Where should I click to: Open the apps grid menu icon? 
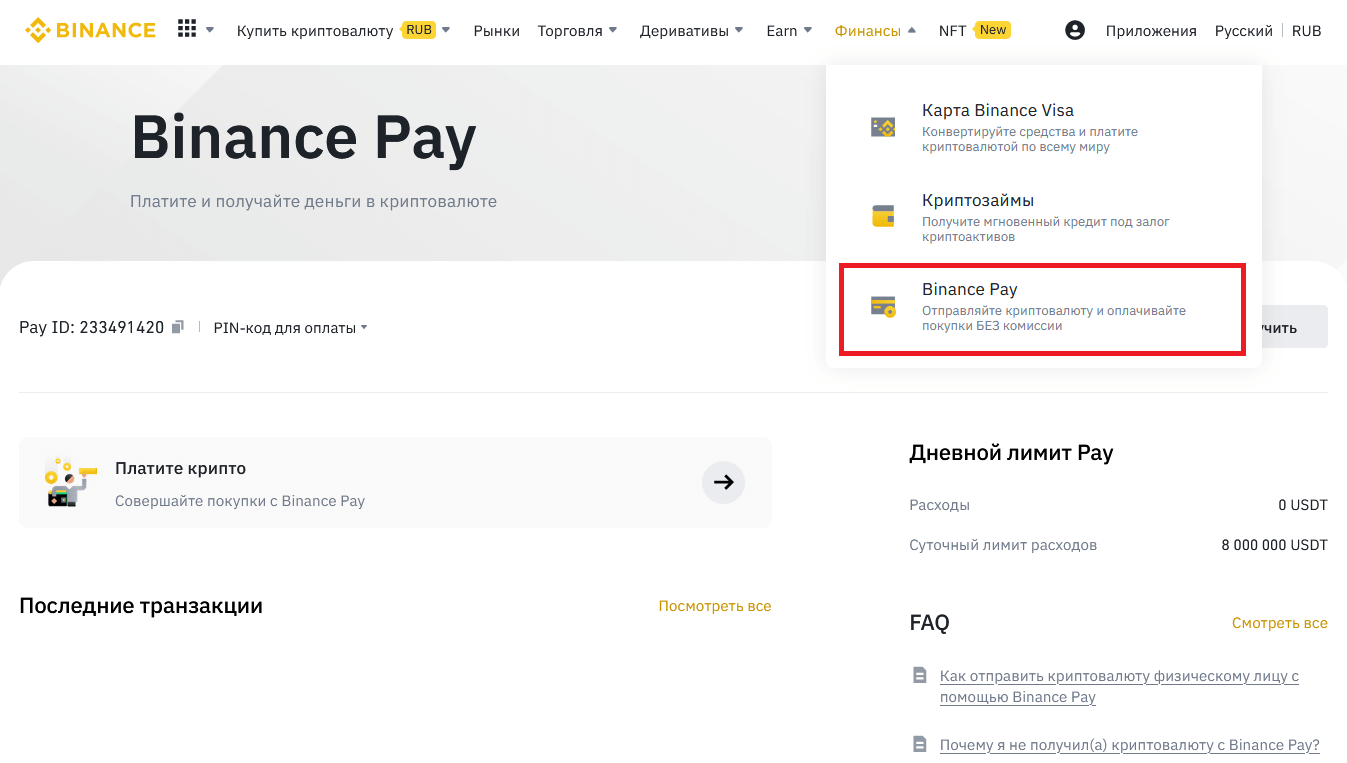tap(187, 29)
